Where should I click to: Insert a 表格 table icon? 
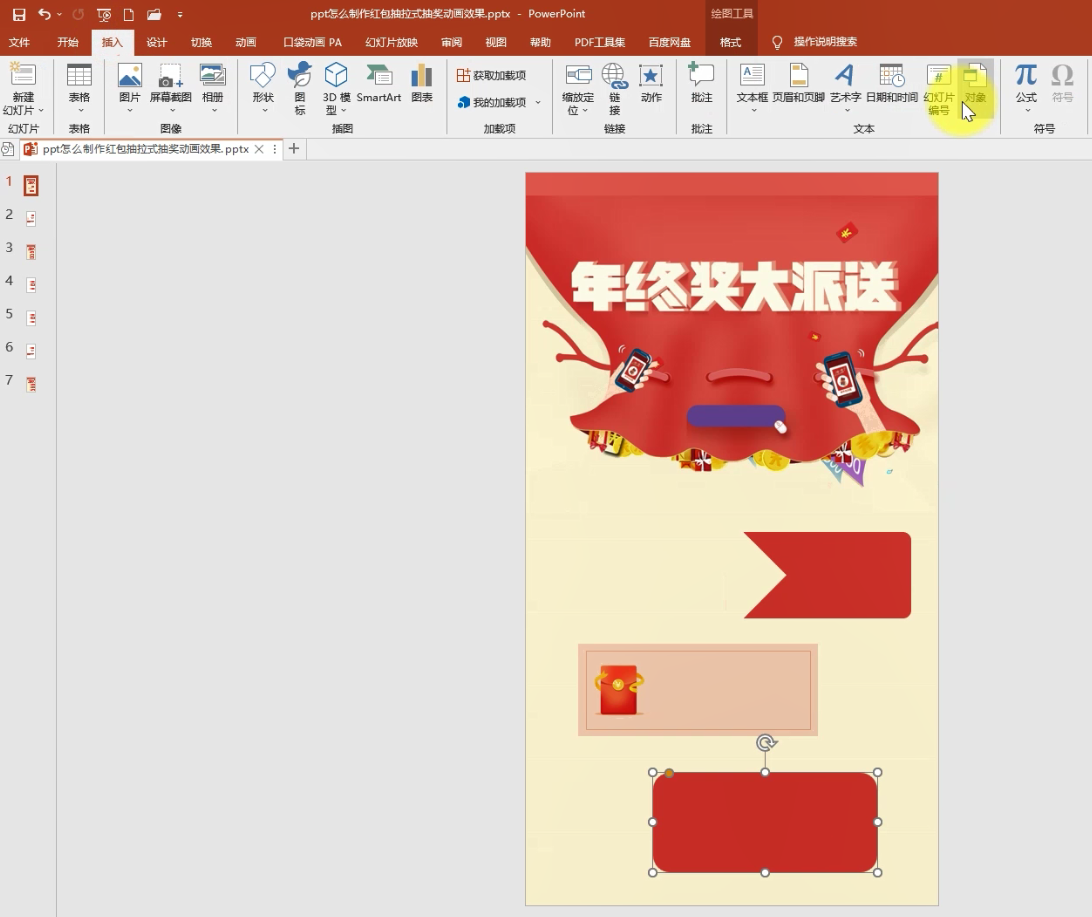(x=79, y=75)
